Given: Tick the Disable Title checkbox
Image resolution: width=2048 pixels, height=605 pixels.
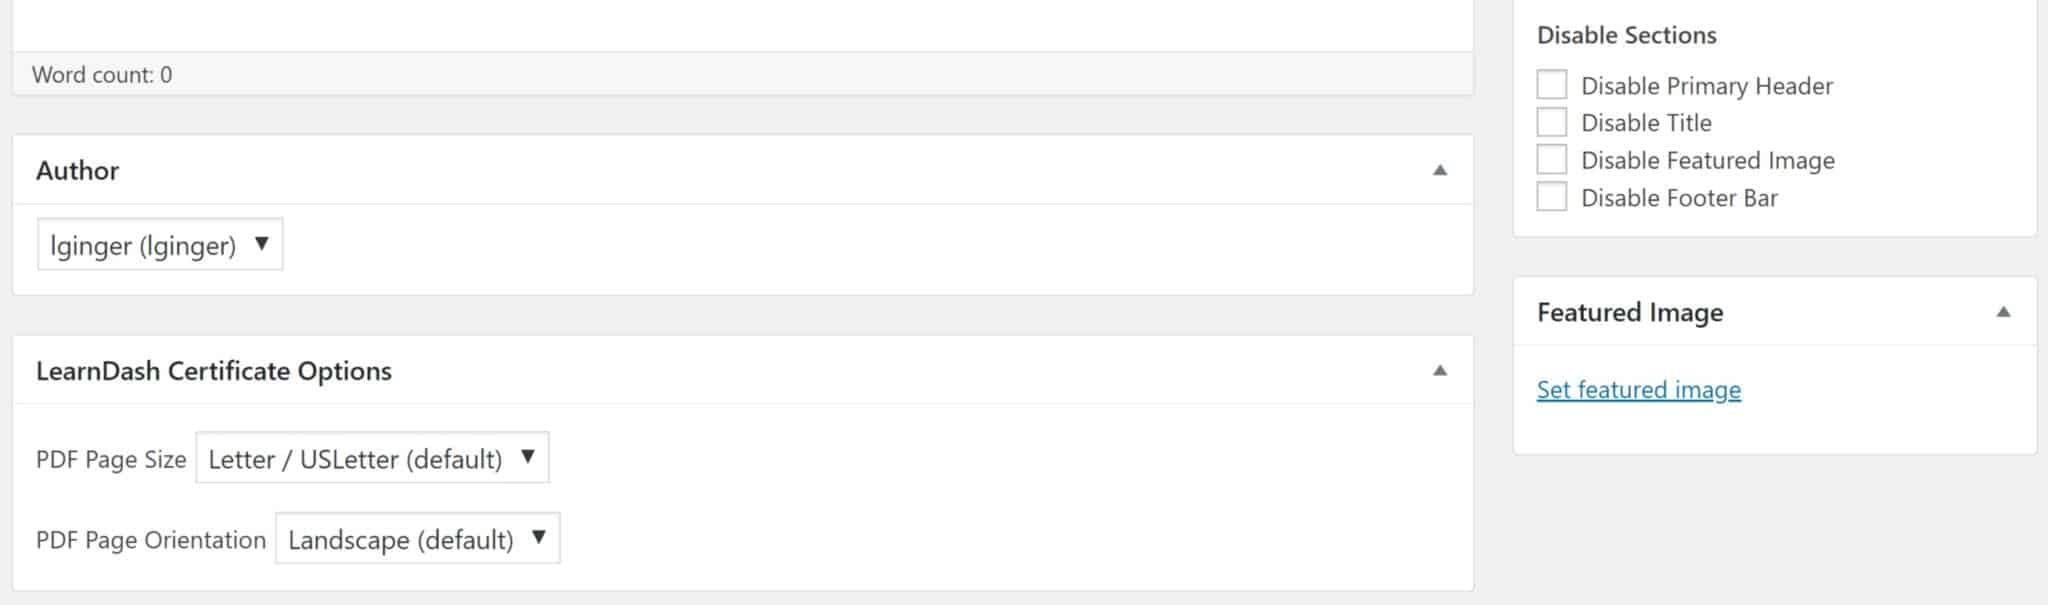Looking at the screenshot, I should click(x=1551, y=122).
